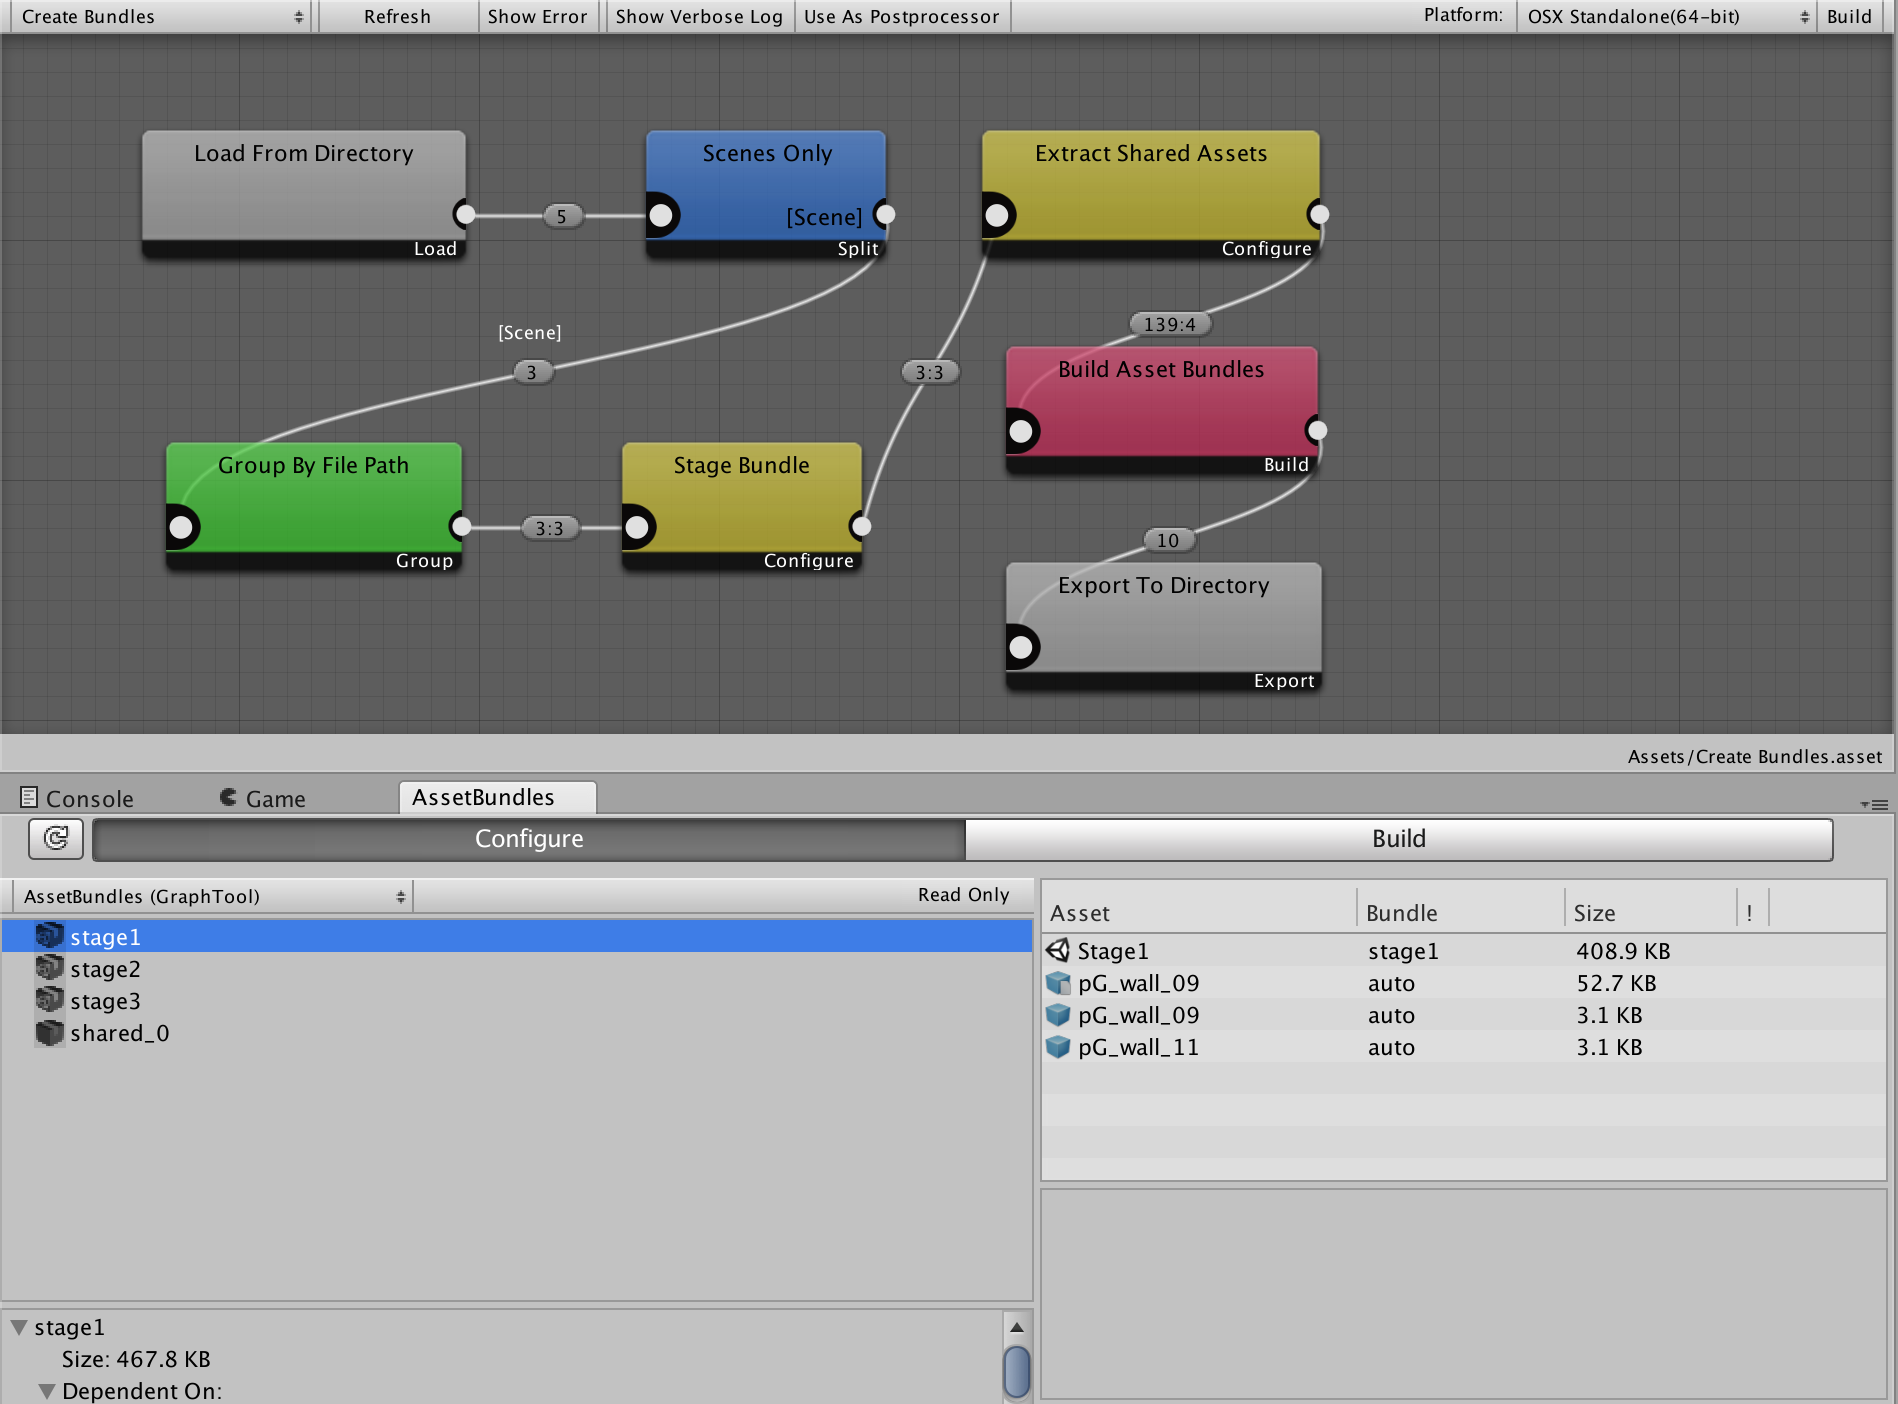Select the stage1 bundle icon
Viewport: 1898px width, 1404px height.
point(49,936)
